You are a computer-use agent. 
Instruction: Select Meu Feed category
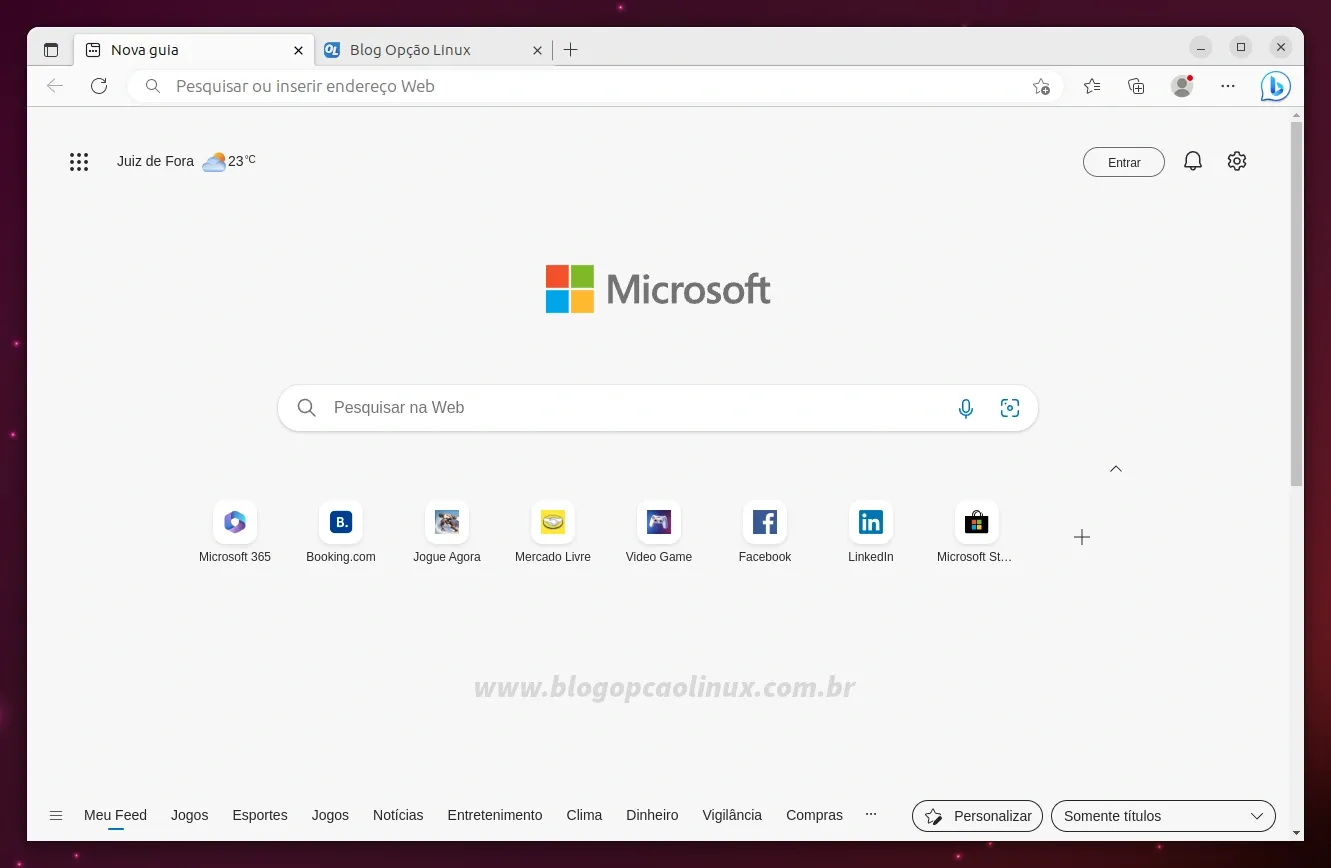(116, 815)
